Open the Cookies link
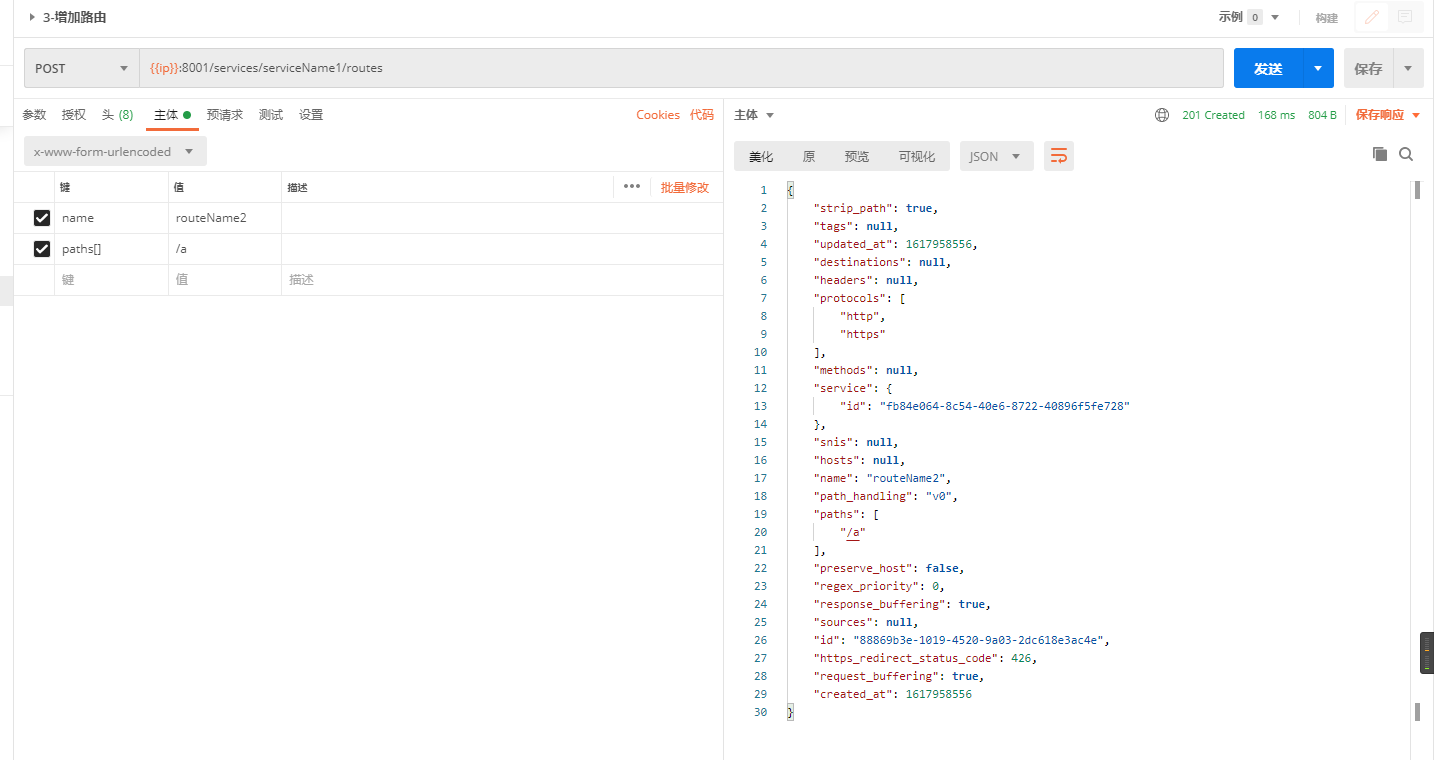 click(658, 115)
